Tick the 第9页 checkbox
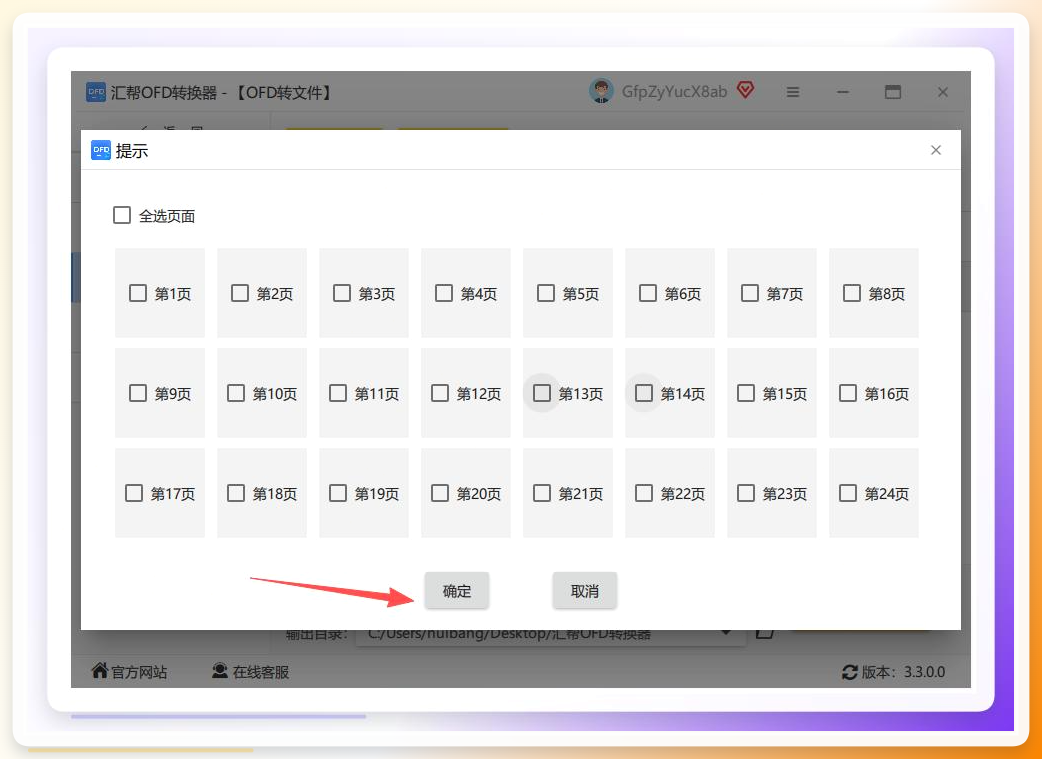 [138, 393]
